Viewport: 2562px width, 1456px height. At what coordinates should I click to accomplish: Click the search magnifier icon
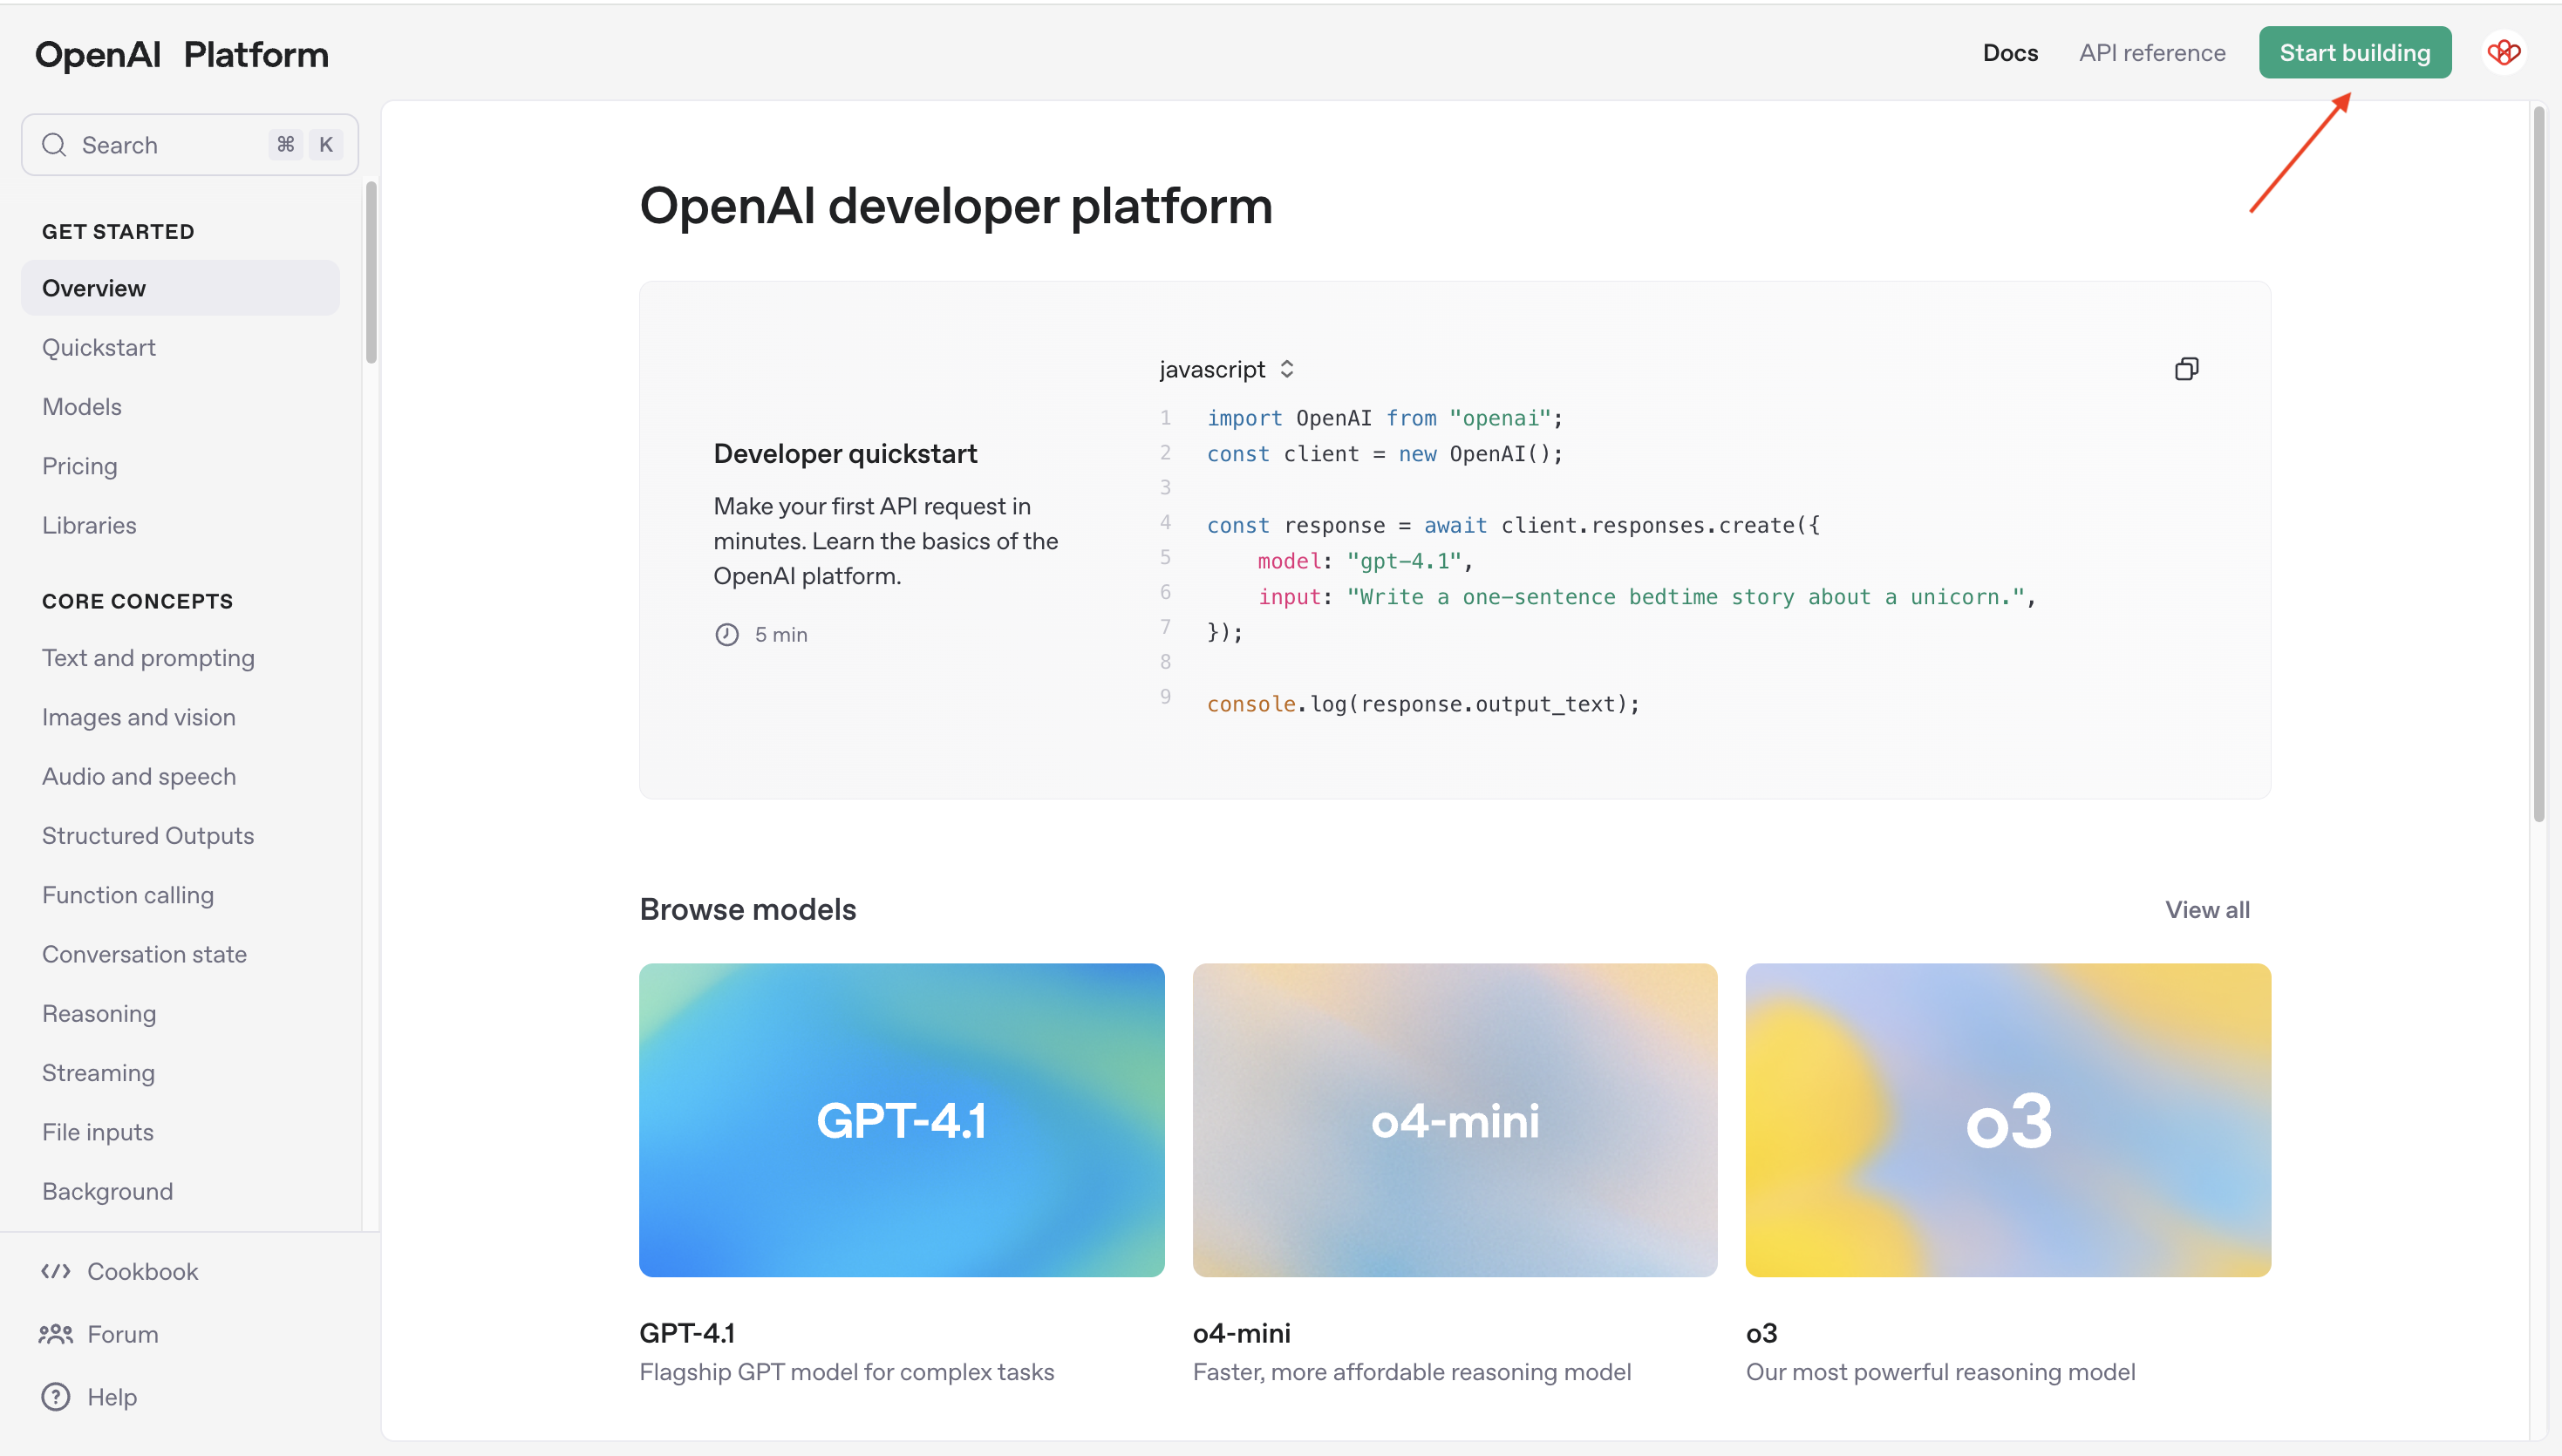(x=54, y=145)
